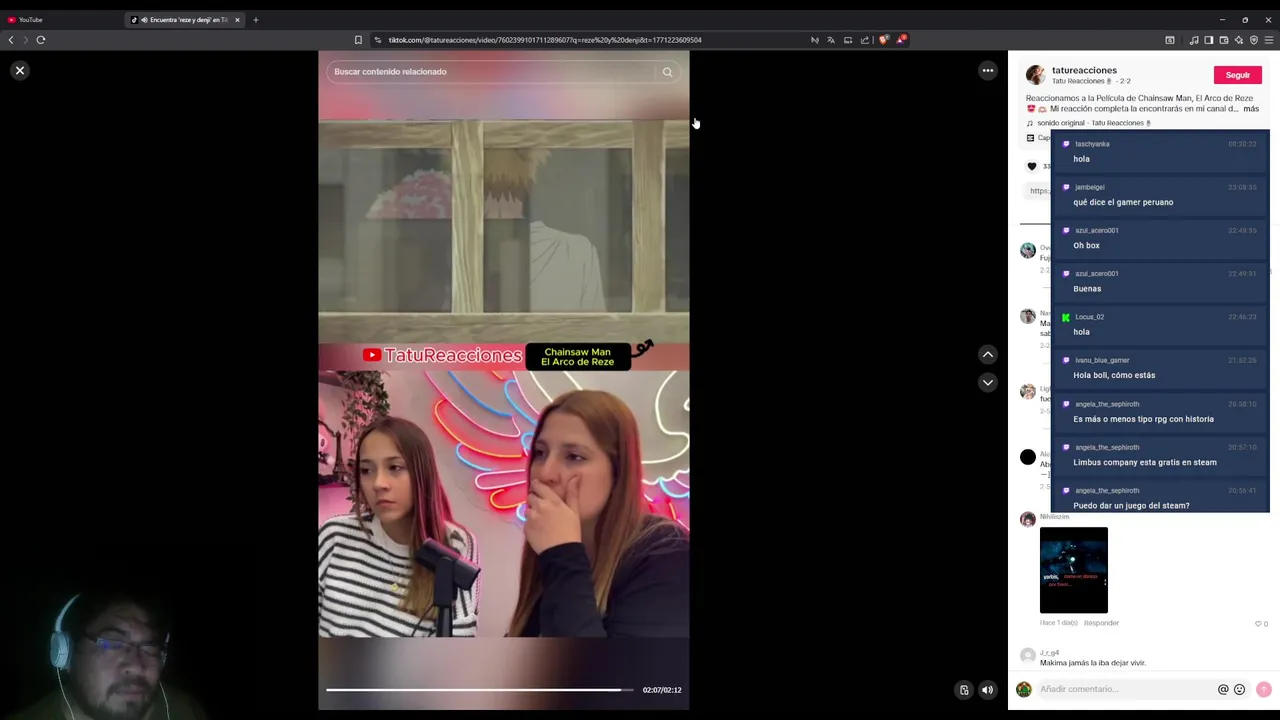1280x720 pixels.
Task: Click the cast screen icon in address bar
Action: (x=848, y=40)
